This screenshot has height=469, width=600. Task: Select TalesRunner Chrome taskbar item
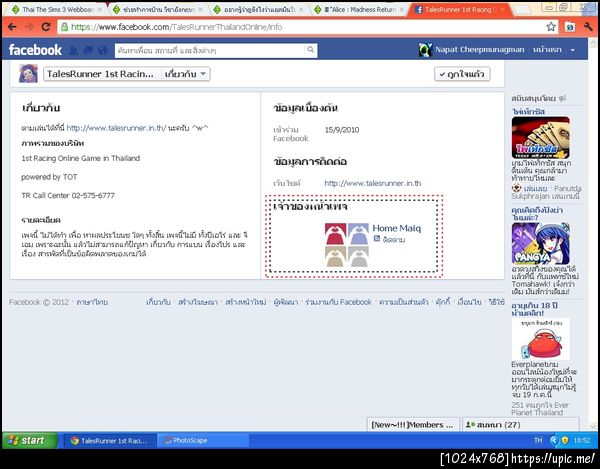coord(109,441)
